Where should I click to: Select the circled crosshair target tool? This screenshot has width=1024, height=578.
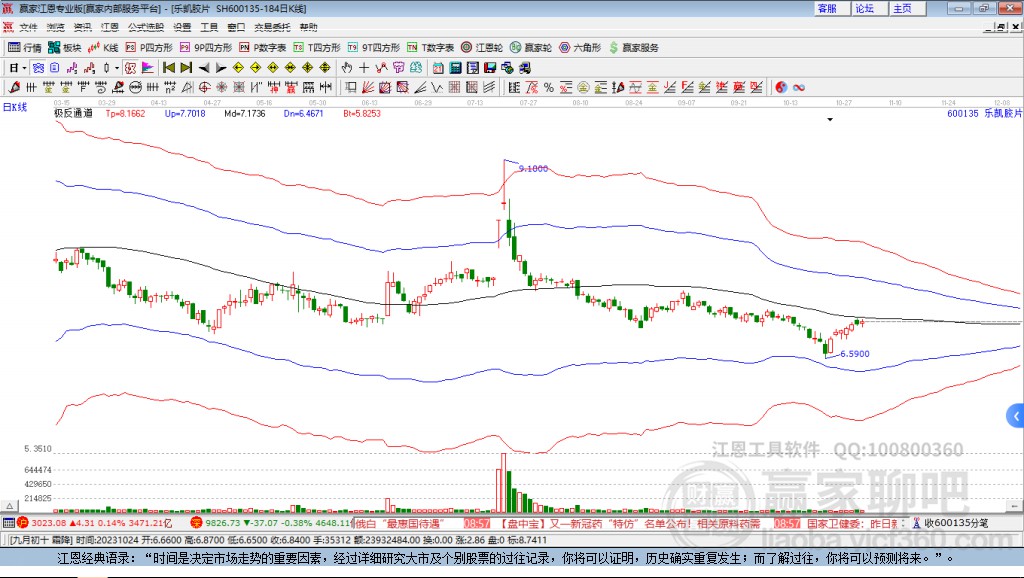[x=204, y=88]
